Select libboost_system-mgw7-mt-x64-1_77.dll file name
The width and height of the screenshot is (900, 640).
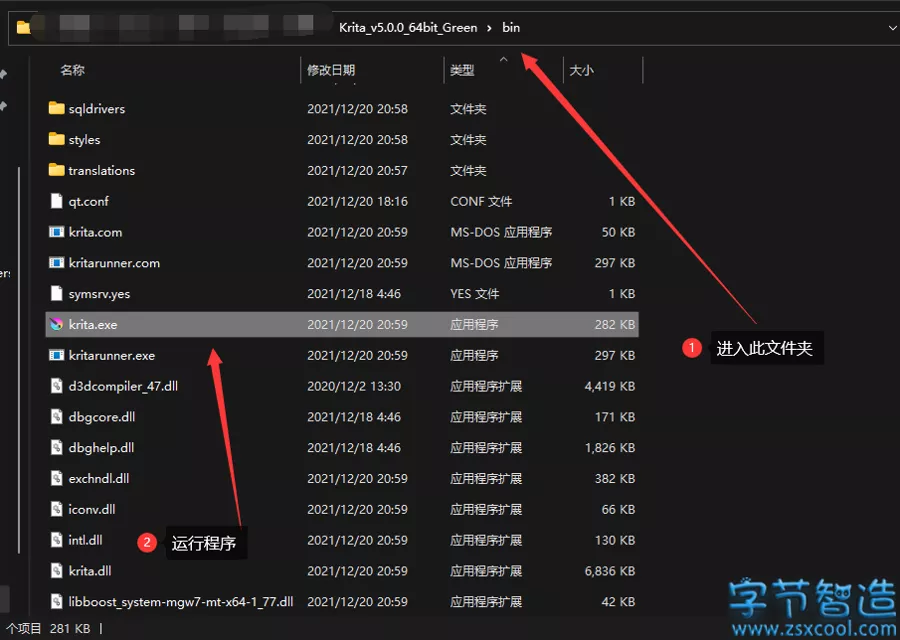click(181, 602)
